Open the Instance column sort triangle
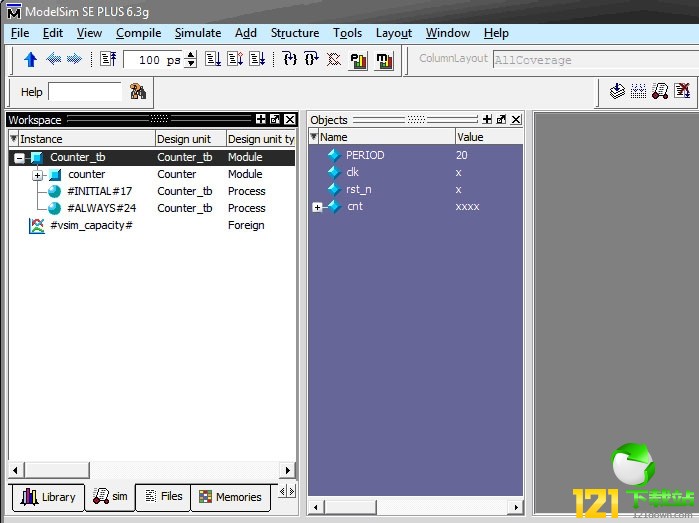This screenshot has height=523, width=699. pos(14,138)
